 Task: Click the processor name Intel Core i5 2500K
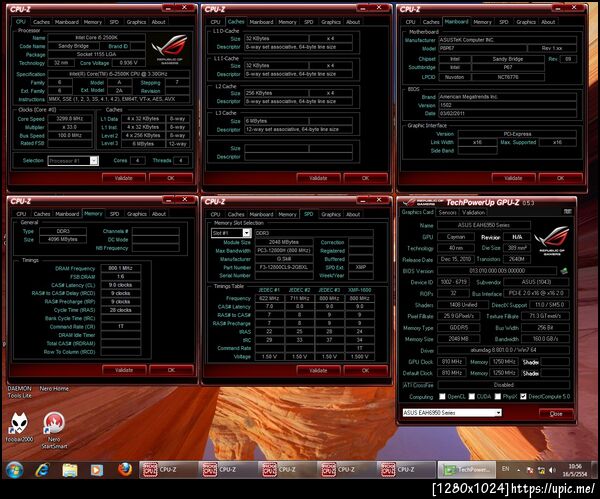coord(96,38)
